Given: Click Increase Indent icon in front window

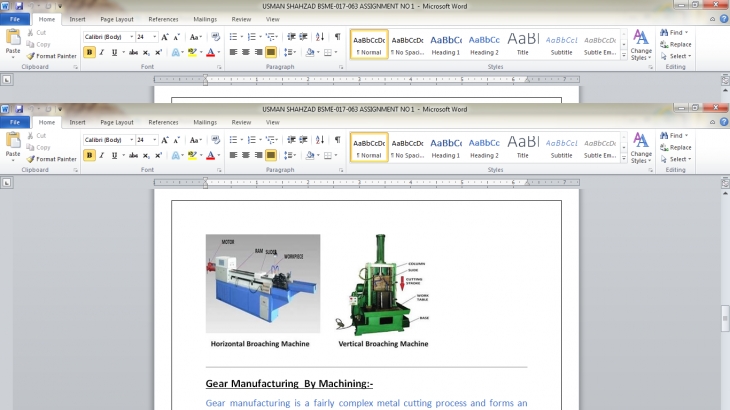Looking at the screenshot, I should [304, 140].
